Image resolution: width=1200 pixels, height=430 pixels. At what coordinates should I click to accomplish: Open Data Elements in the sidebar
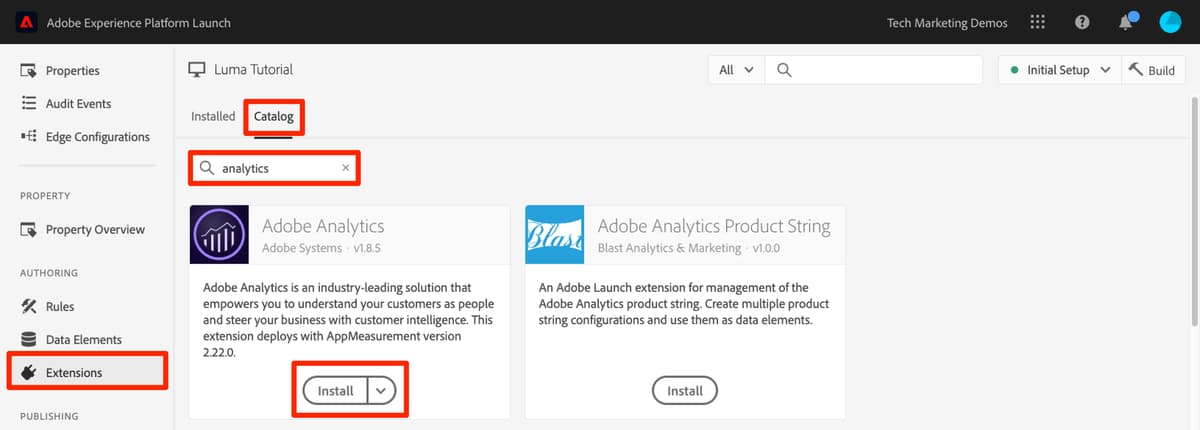click(x=84, y=339)
